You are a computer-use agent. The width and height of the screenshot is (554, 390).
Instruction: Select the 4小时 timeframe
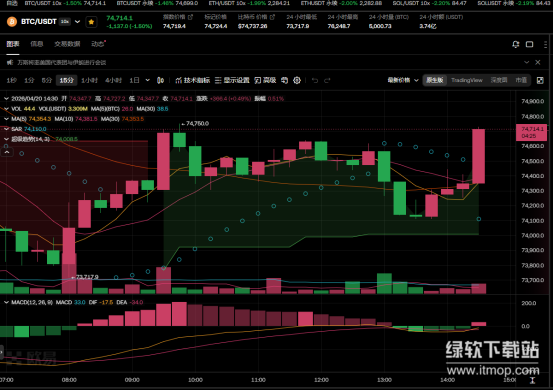pyautogui.click(x=113, y=81)
